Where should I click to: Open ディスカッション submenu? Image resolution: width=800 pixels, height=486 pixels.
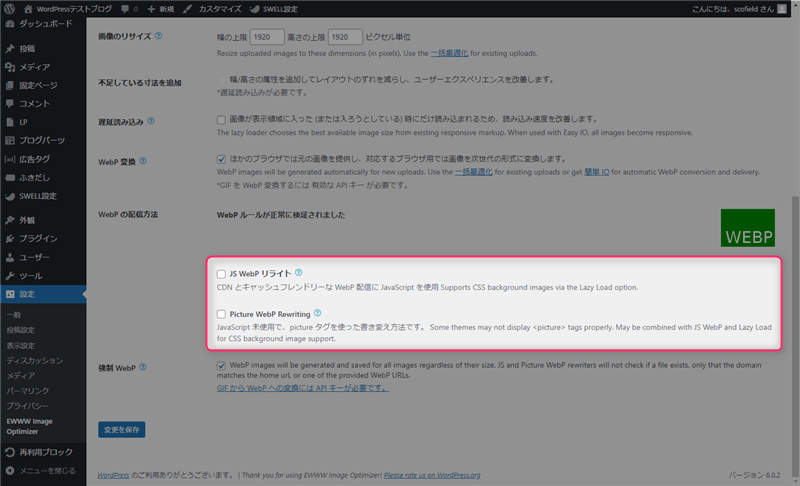(x=35, y=361)
